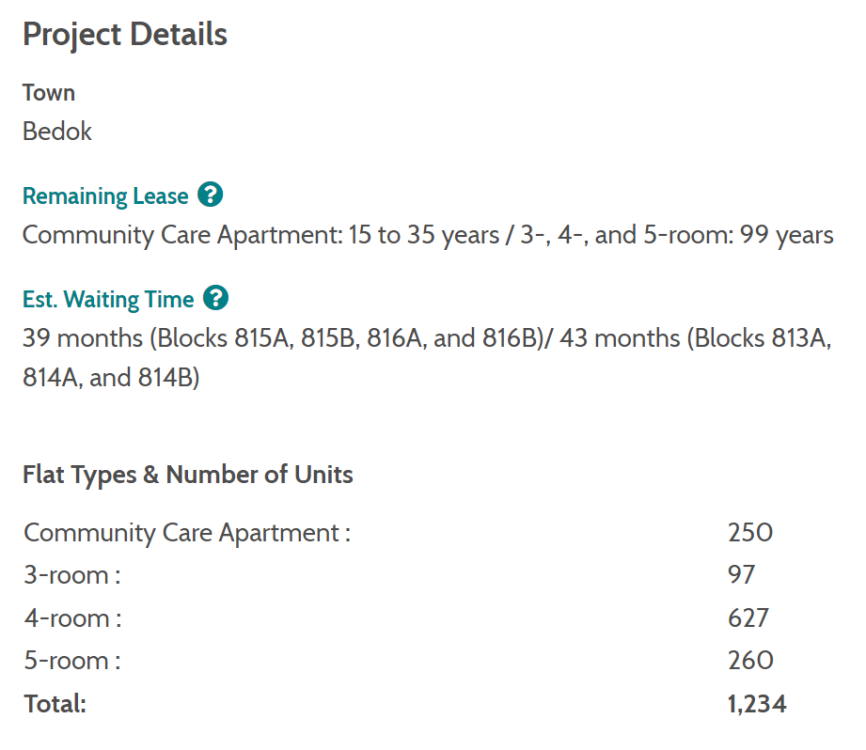Click the Community Care Apartment lease description text
This screenshot has width=866, height=750.
[x=427, y=236]
